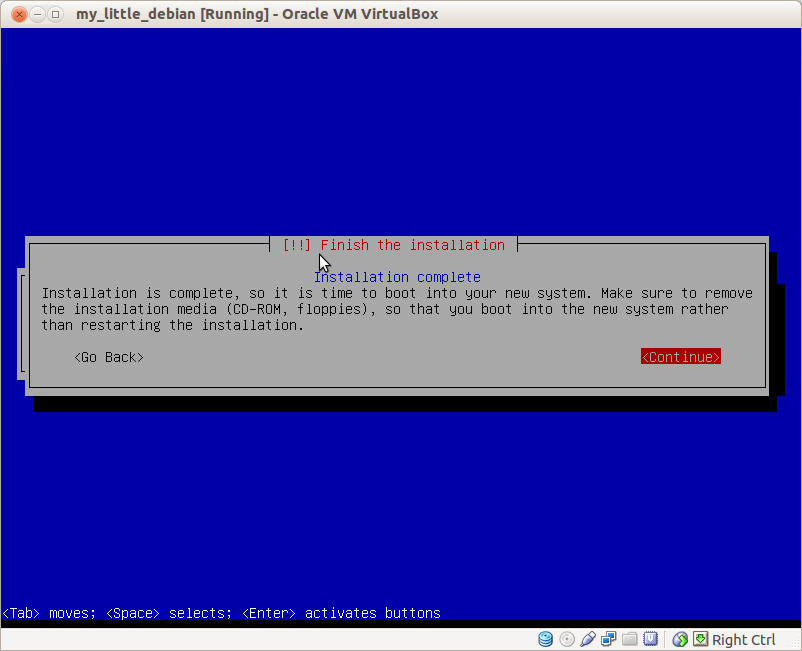Screen dimensions: 802x651
Task: Click the window resize grip corner
Action: pyautogui.click(x=795, y=644)
